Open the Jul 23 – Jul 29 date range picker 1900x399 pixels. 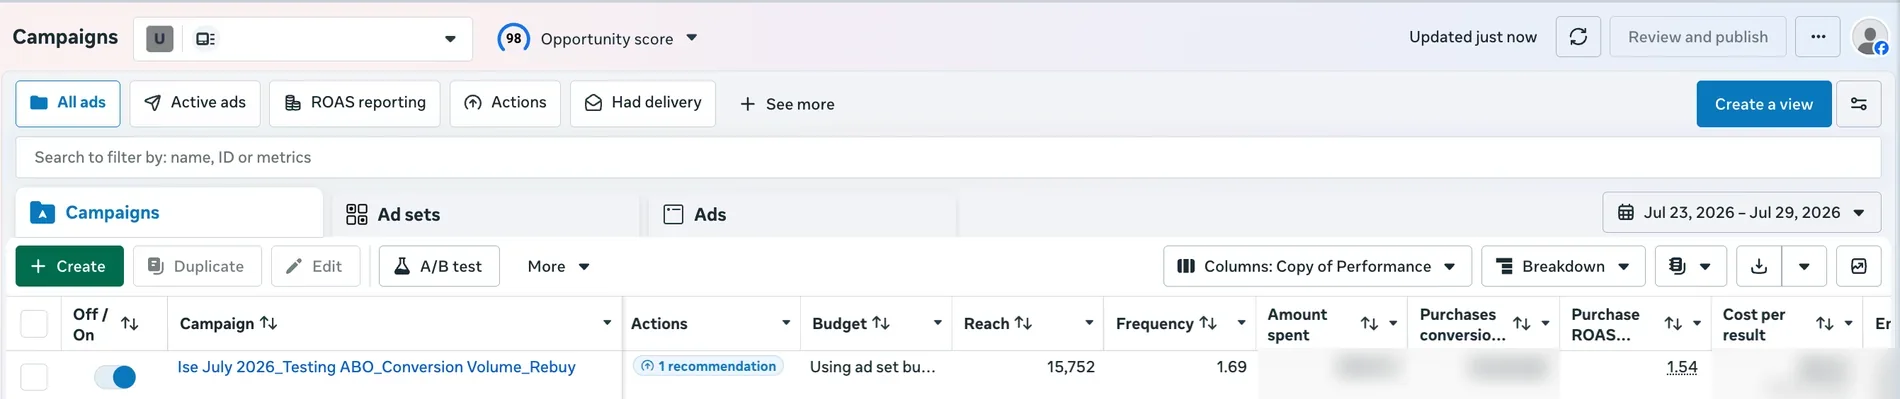tap(1742, 212)
